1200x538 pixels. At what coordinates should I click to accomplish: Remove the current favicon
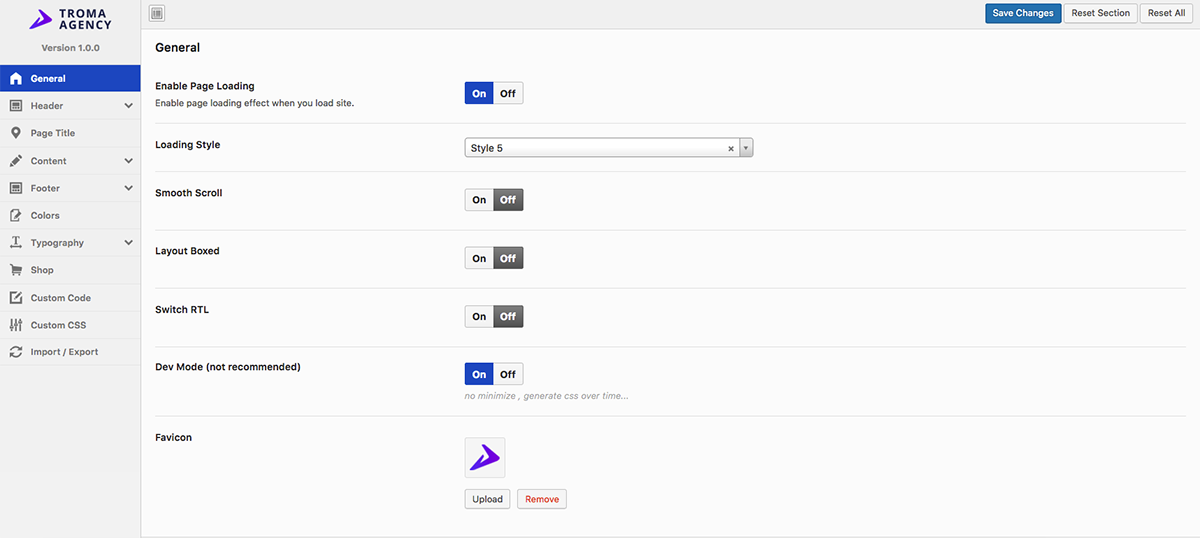pyautogui.click(x=542, y=499)
